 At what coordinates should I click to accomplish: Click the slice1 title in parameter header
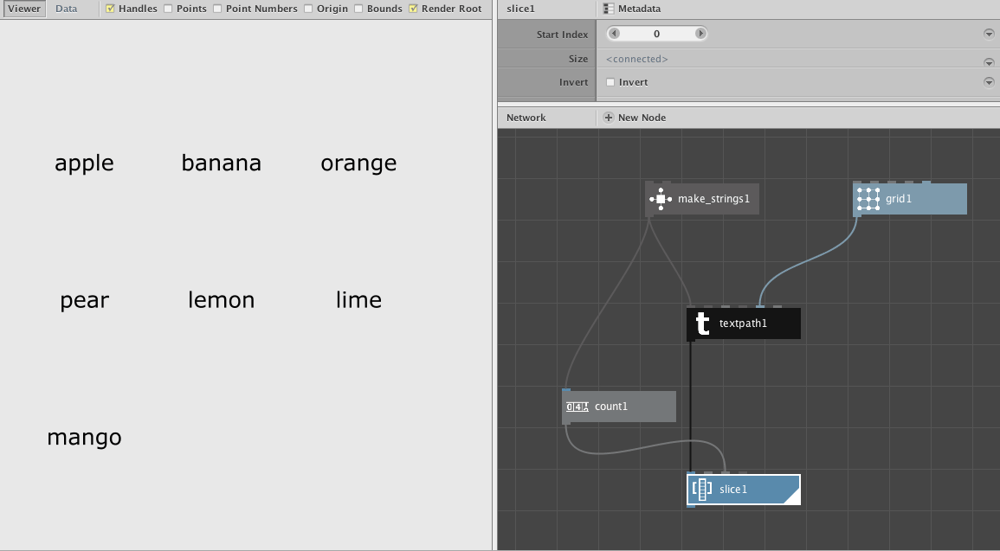point(520,9)
